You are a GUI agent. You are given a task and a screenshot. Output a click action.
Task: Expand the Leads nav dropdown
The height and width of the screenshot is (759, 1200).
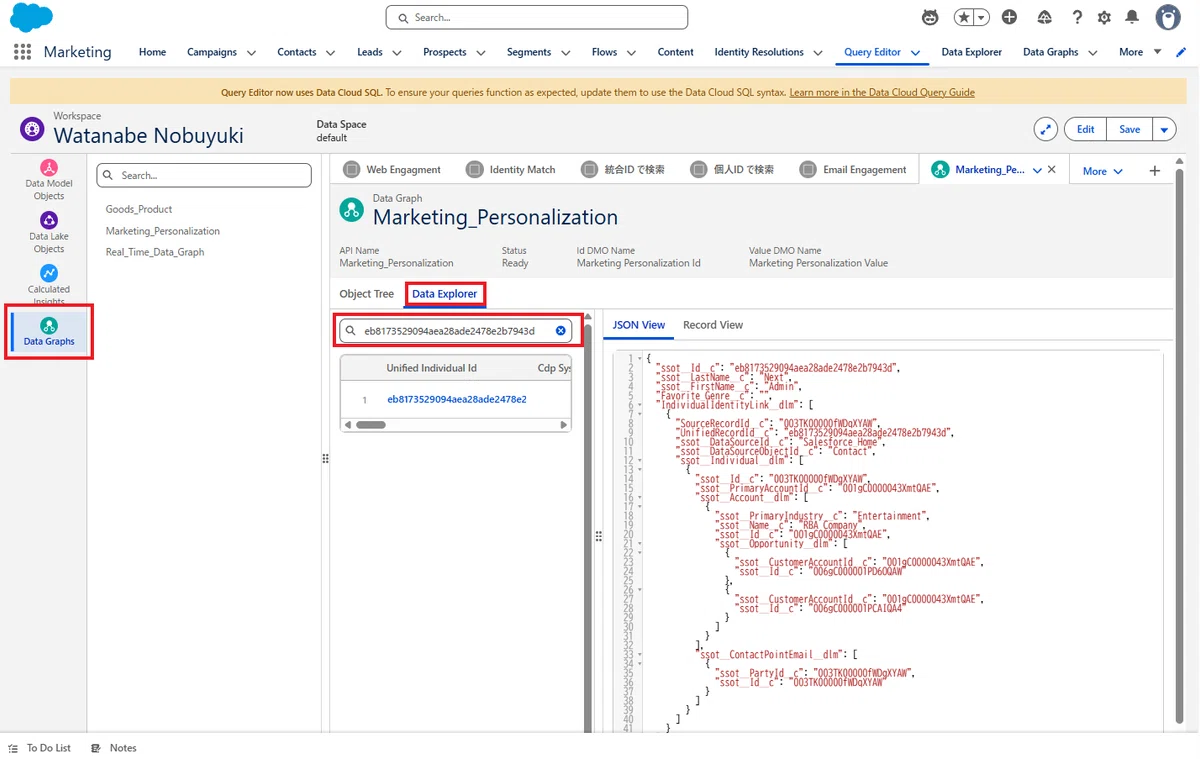tap(396, 53)
